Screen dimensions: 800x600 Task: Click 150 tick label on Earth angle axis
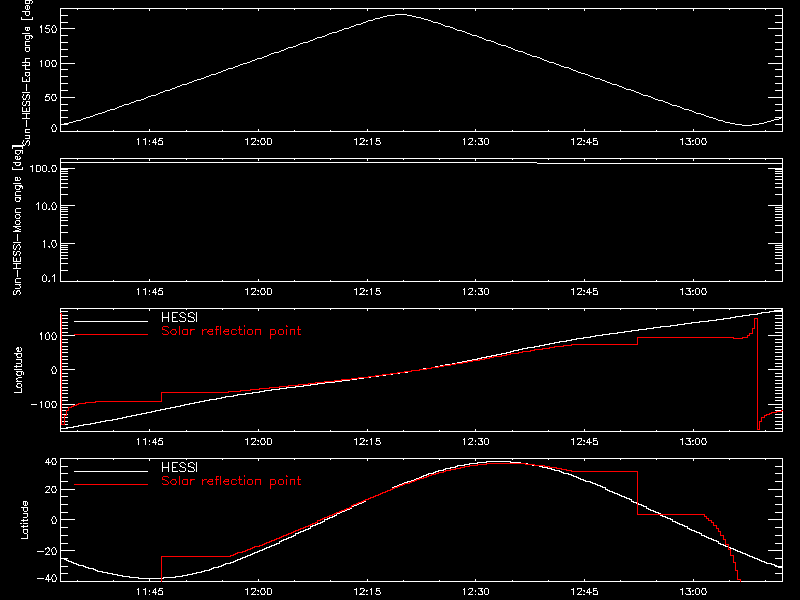point(47,29)
